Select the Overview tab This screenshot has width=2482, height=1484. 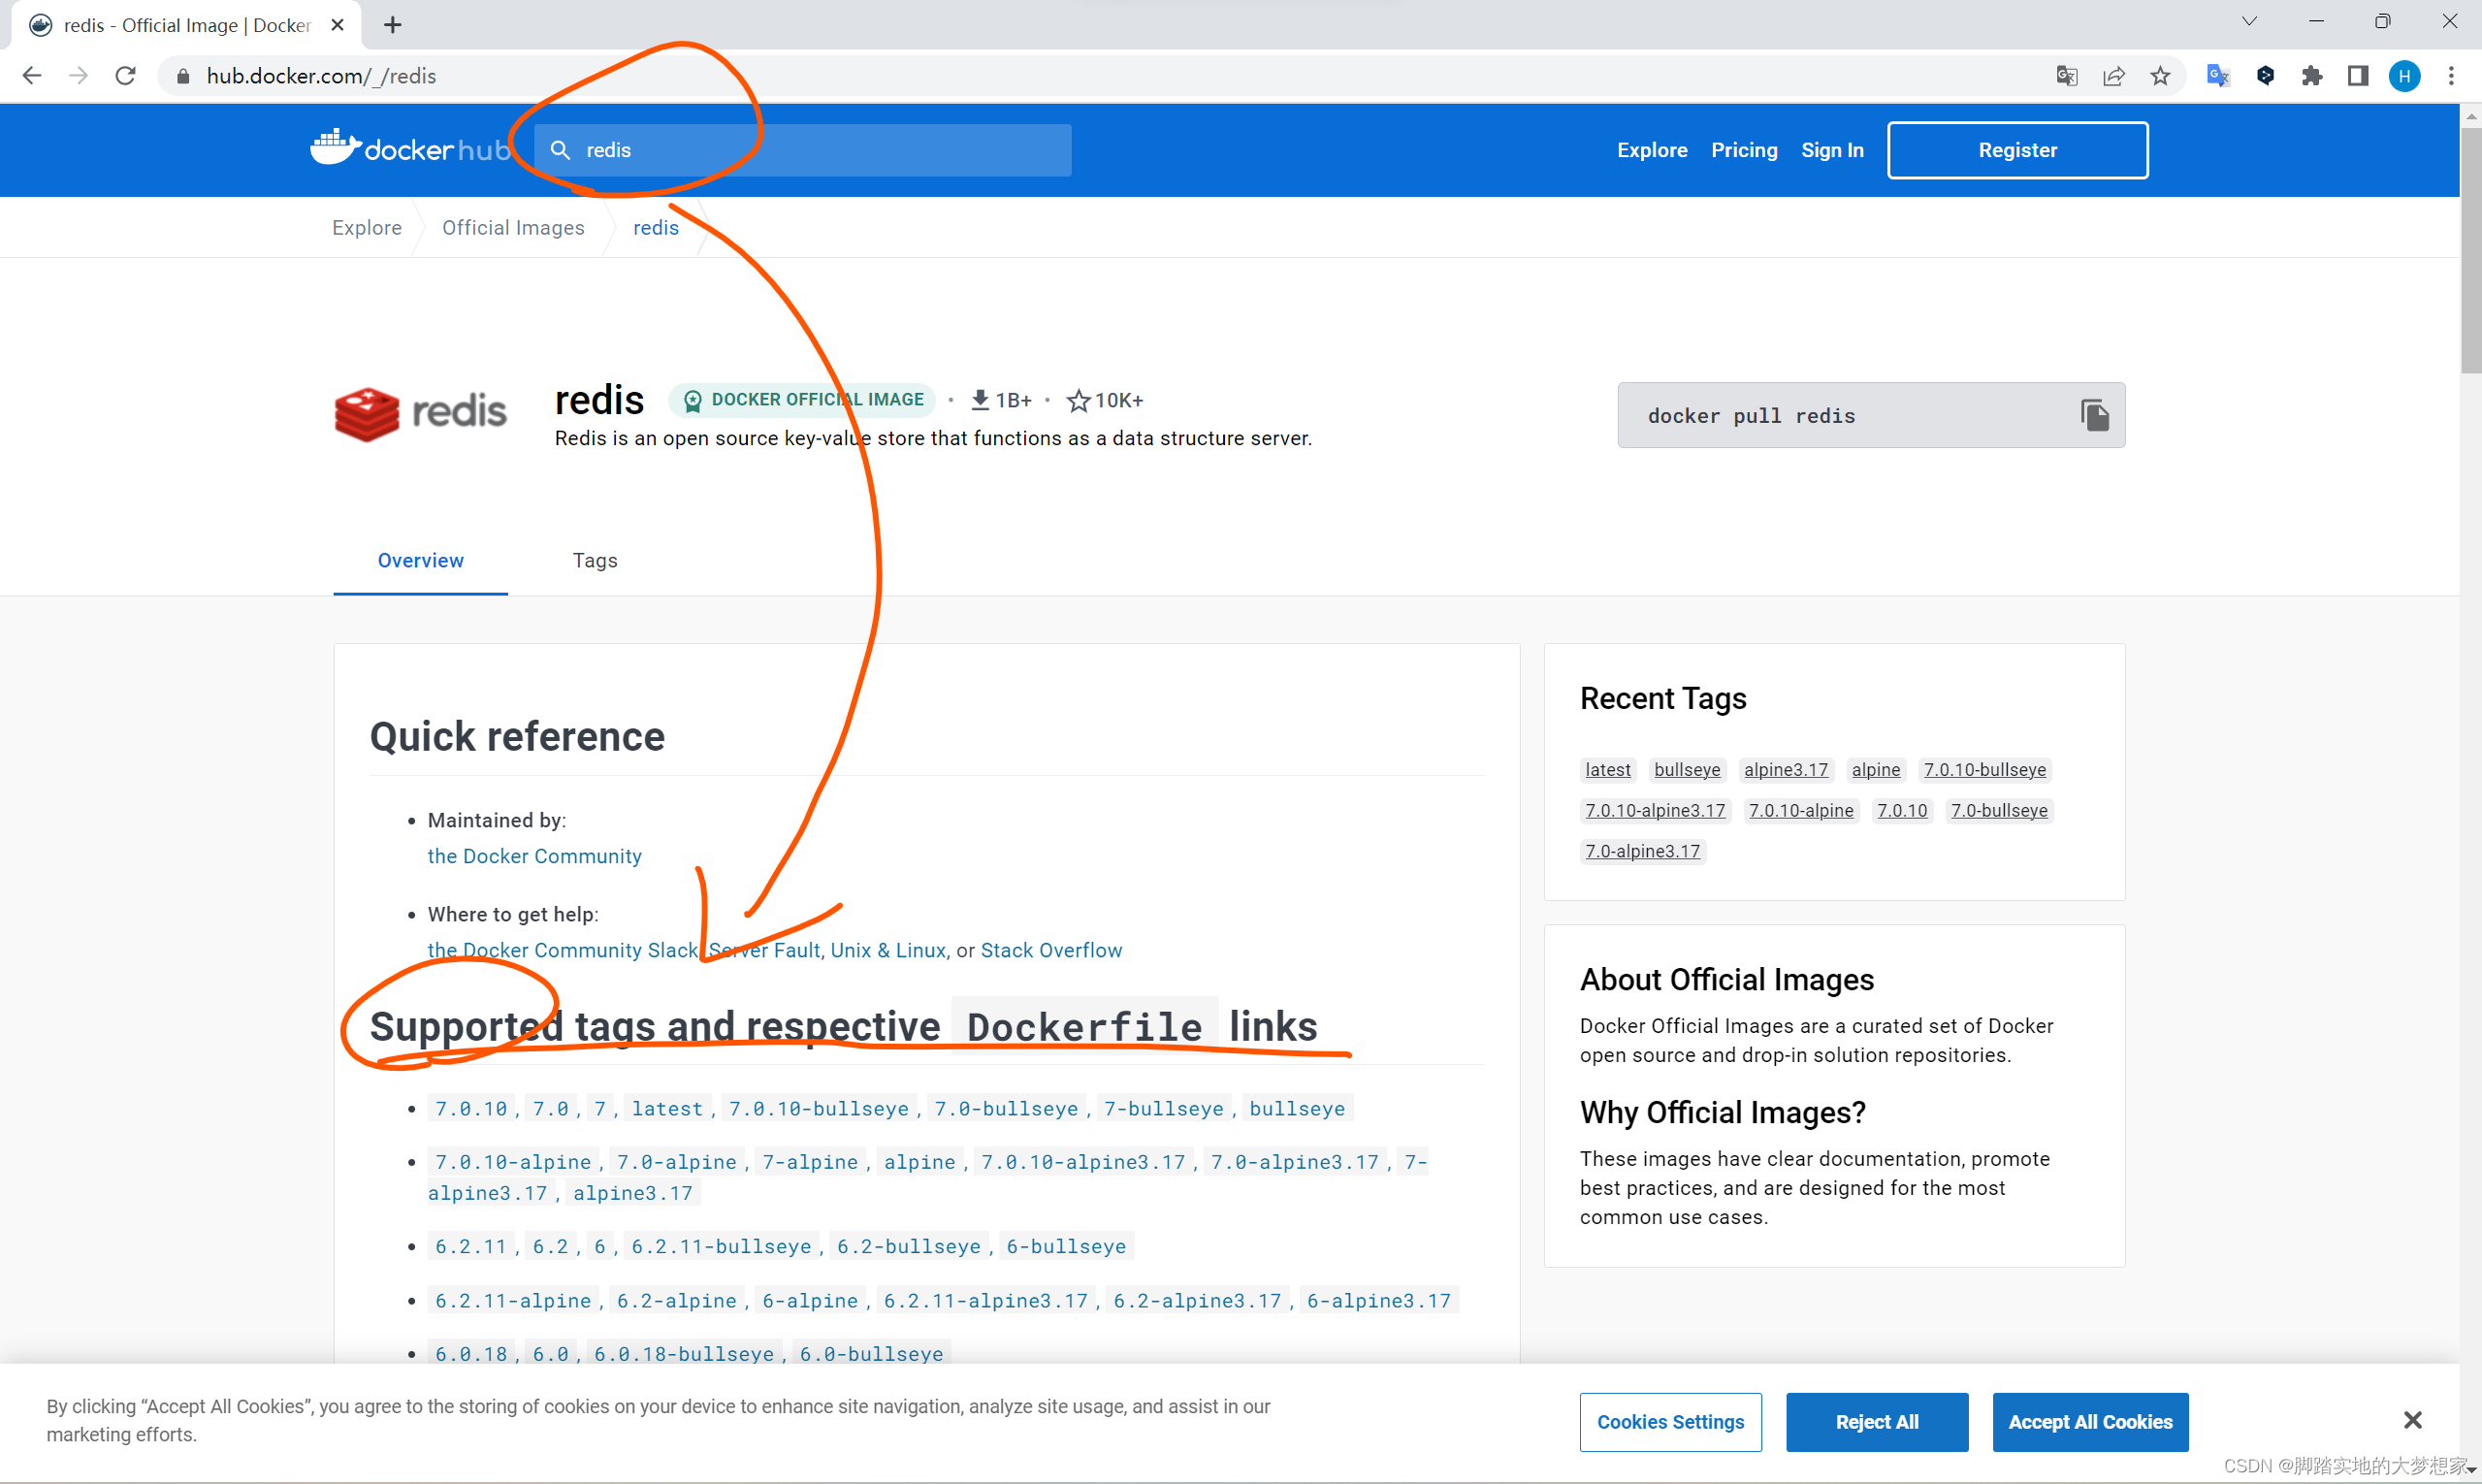420,560
